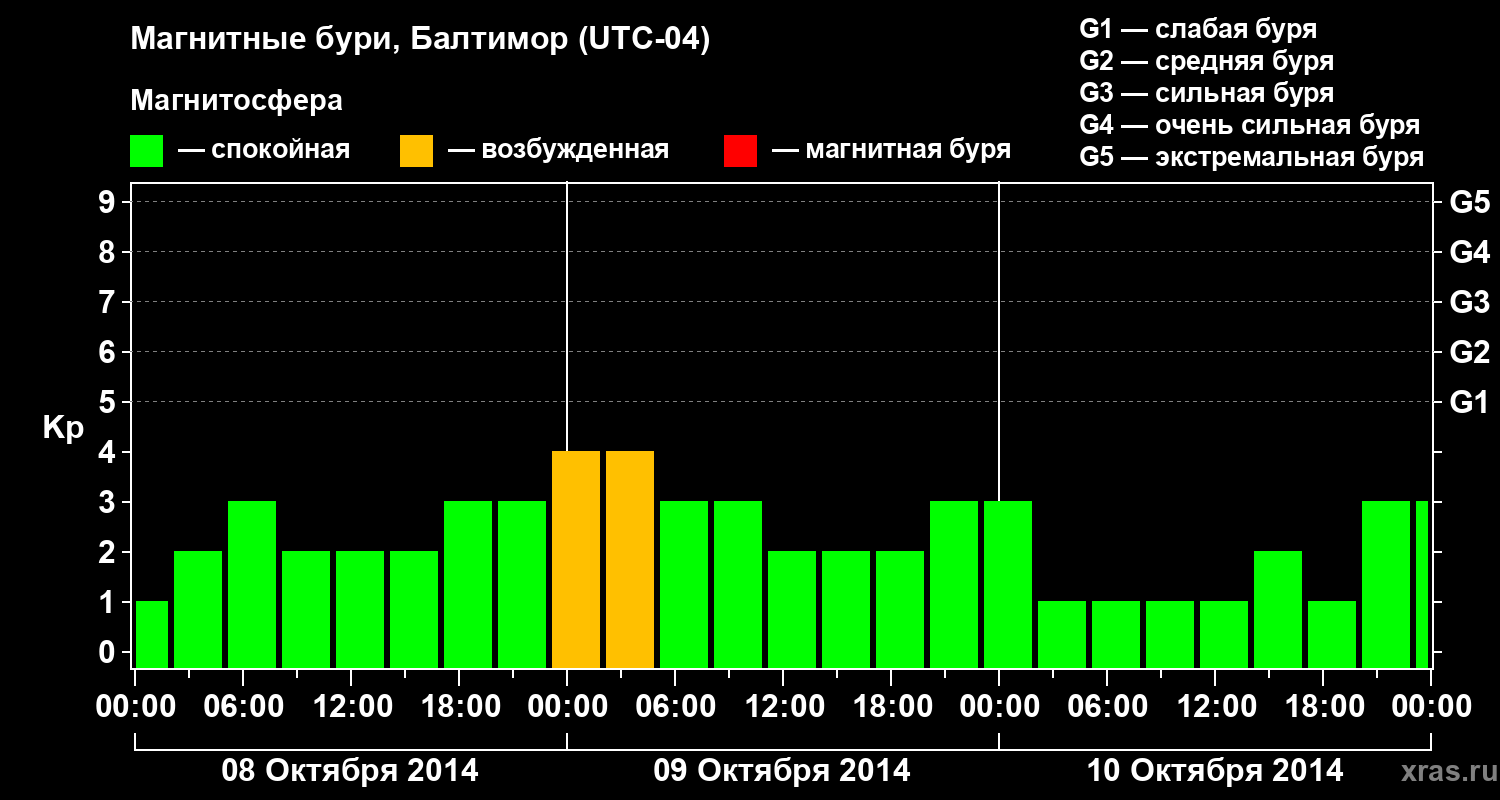
Task: Click the 06:00 time label of 08 Октября
Action: (243, 707)
